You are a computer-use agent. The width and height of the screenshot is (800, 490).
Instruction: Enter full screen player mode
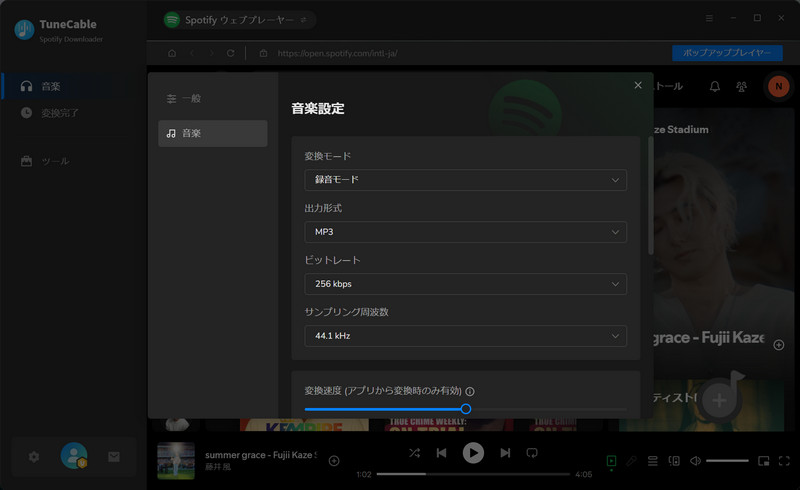click(784, 461)
